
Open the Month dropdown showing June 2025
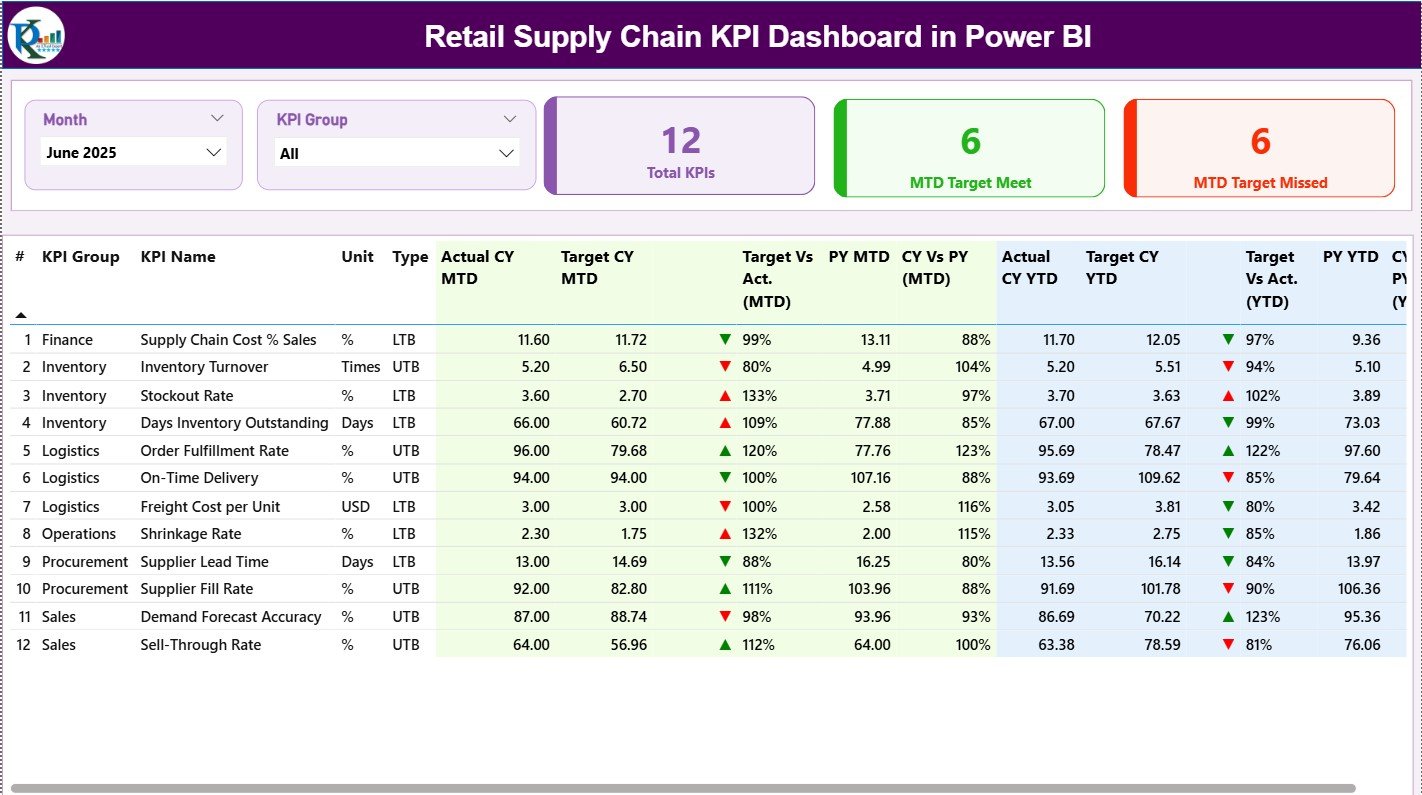(x=133, y=152)
